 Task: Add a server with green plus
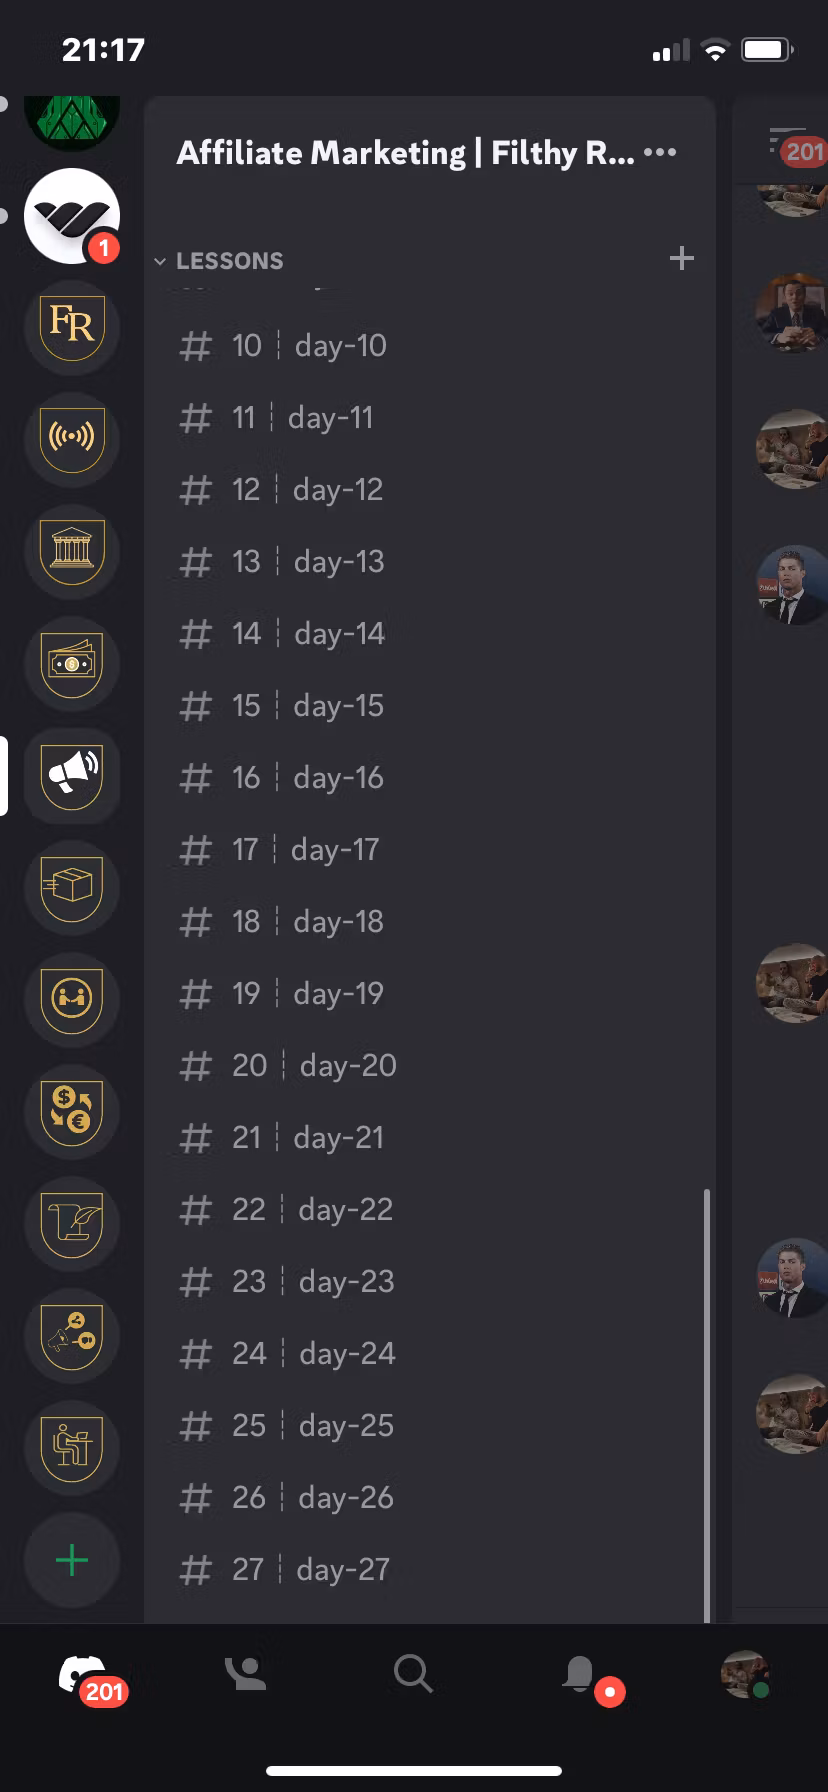72,1560
